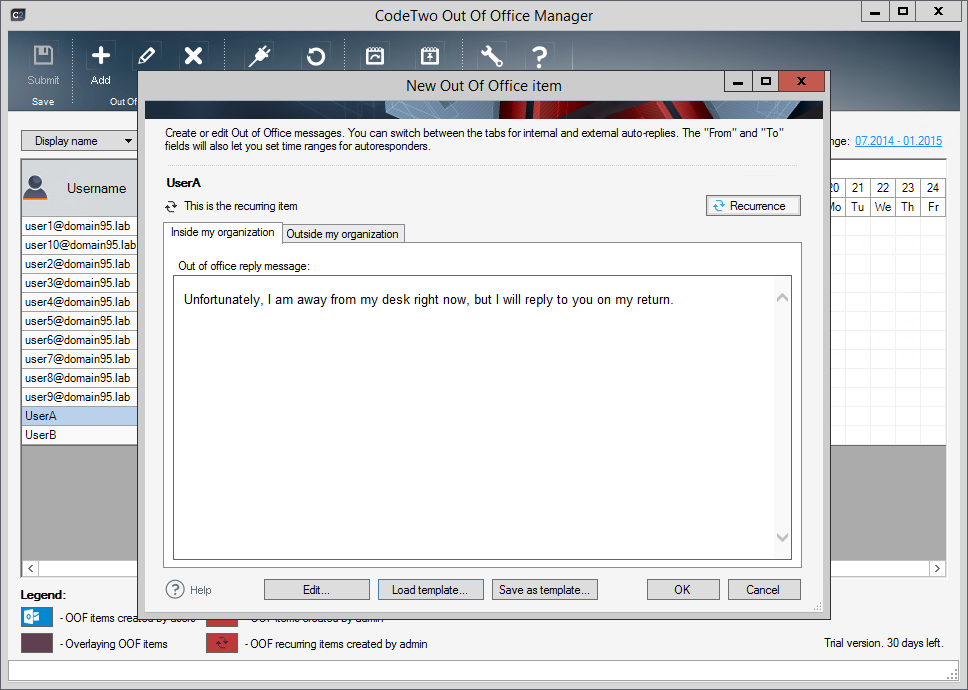This screenshot has height=690, width=968.
Task: Minimize the New Out Of Office item dialog
Action: click(738, 81)
